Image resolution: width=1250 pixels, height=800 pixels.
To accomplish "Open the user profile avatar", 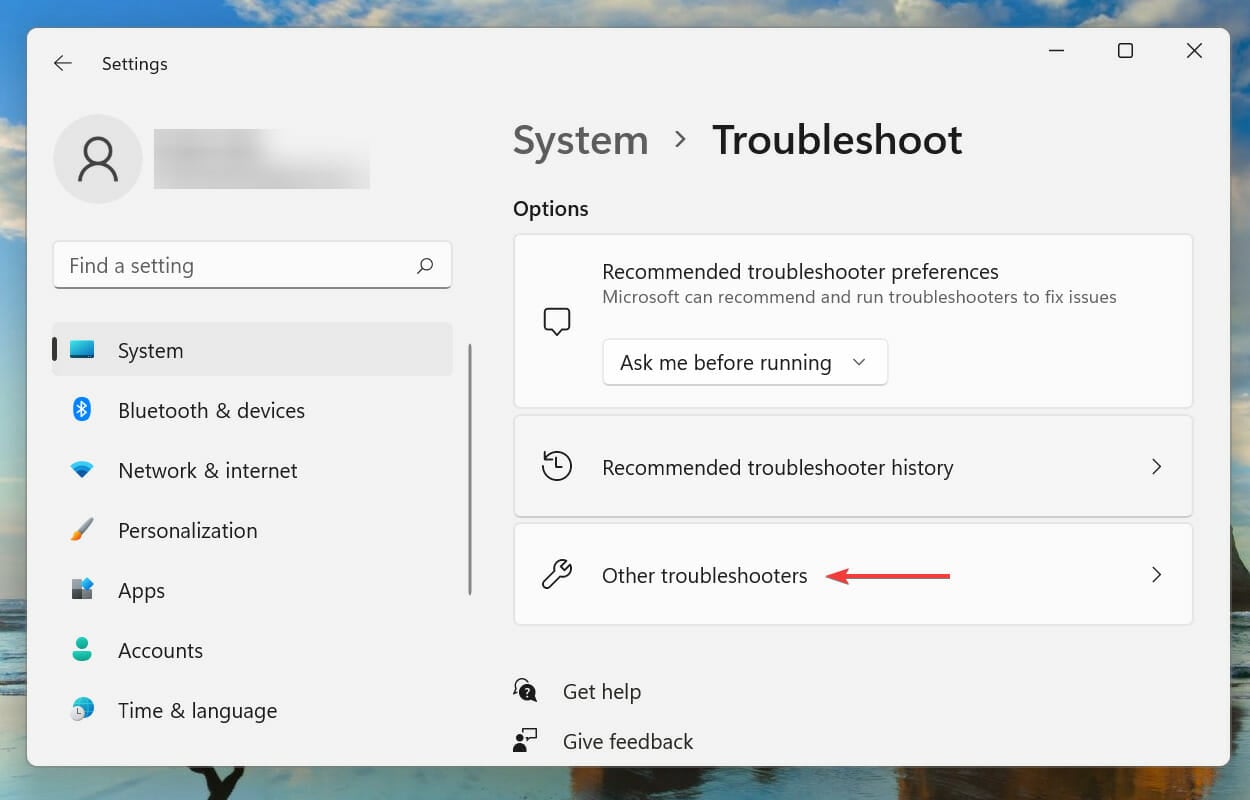I will 98,159.
